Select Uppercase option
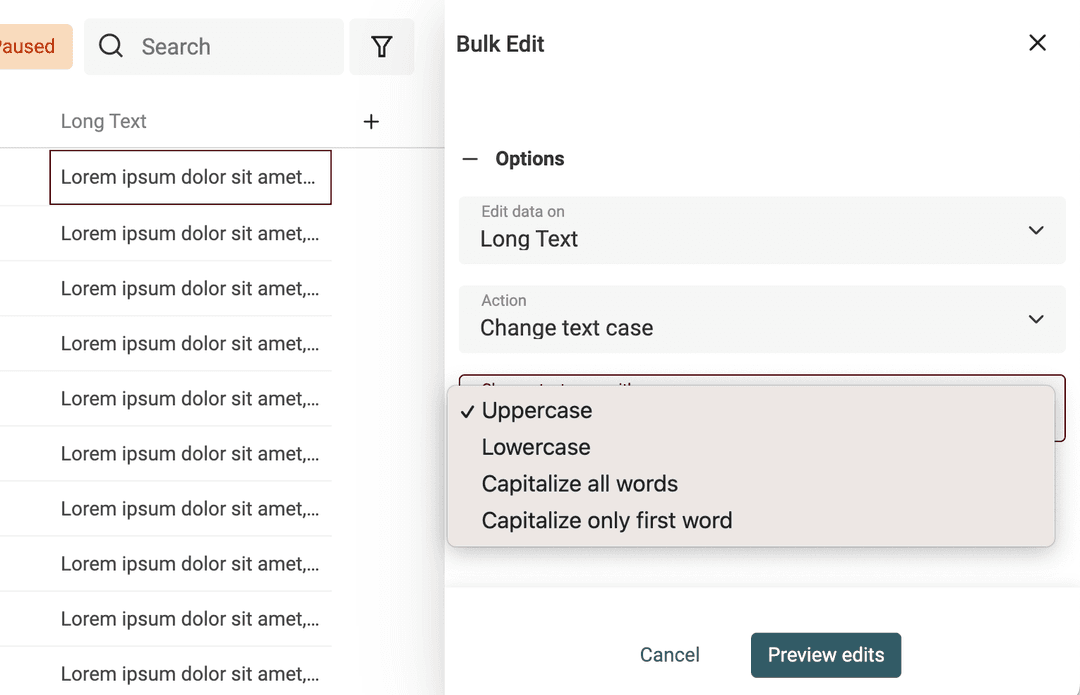Screen dimensions: 1080x695 pyautogui.click(x=537, y=410)
